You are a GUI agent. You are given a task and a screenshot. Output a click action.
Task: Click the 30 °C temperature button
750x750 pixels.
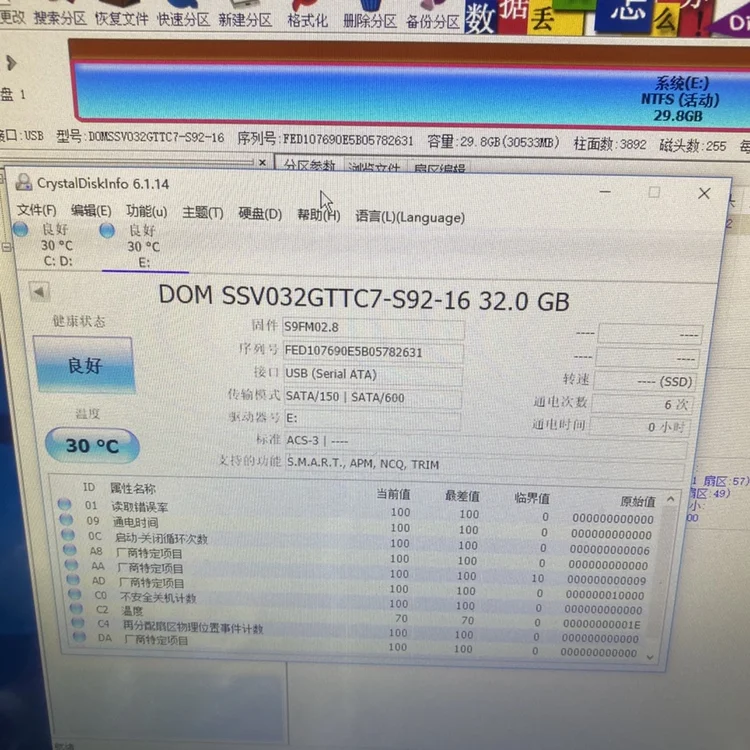[92, 445]
